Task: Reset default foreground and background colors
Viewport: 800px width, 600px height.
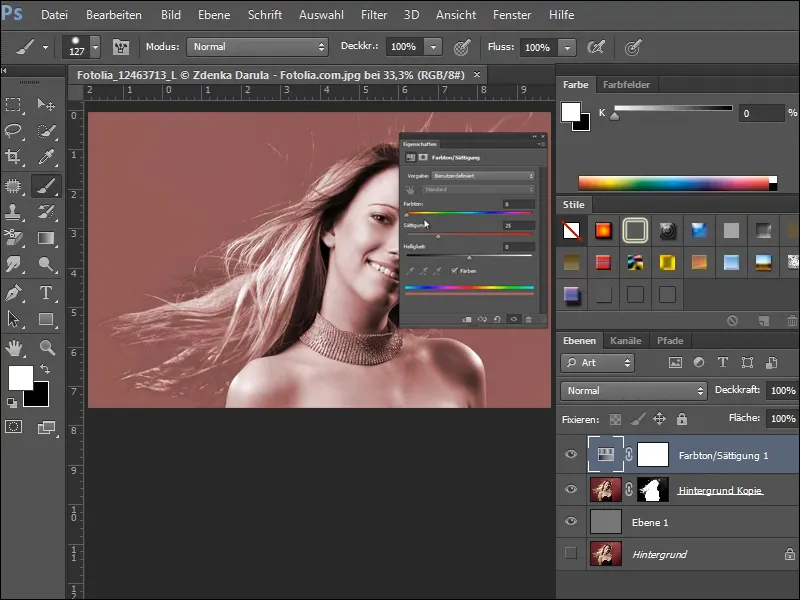Action: (12, 403)
